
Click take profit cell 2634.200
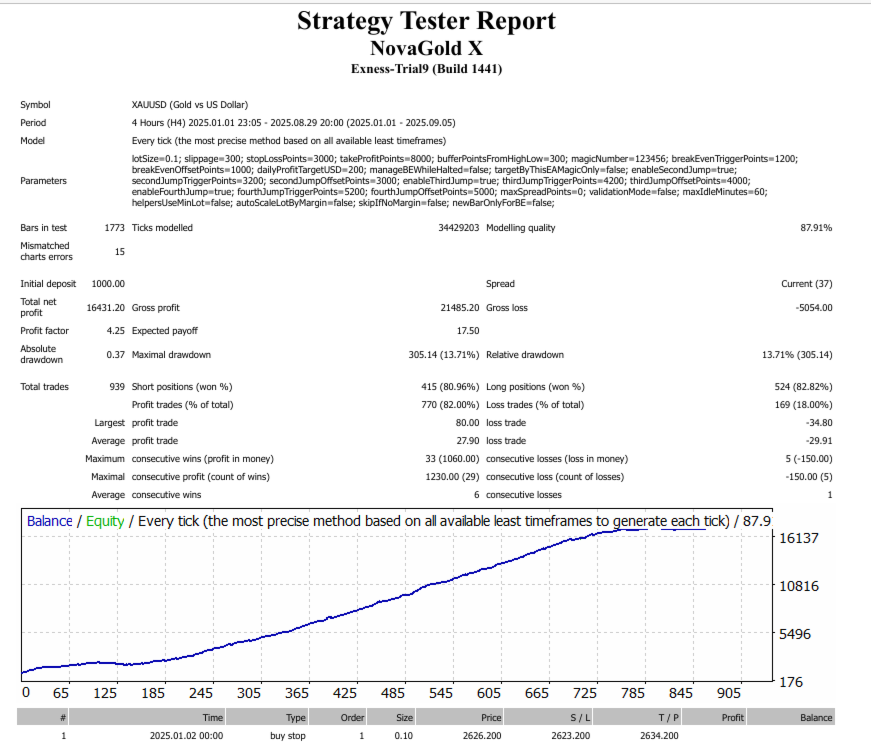pos(659,736)
